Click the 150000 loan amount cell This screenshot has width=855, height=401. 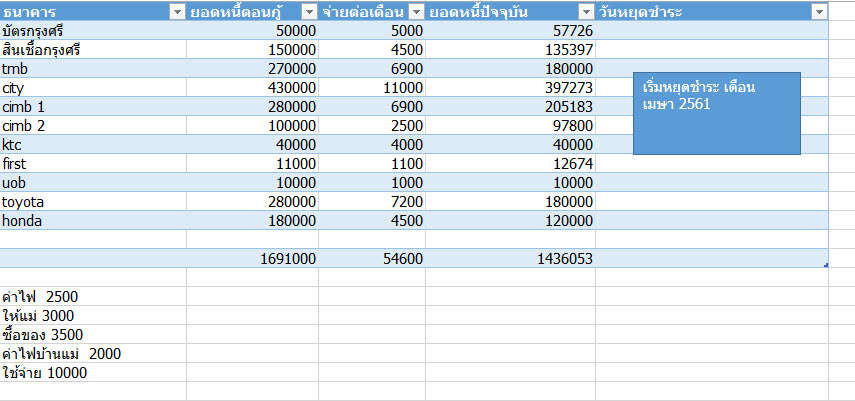(x=252, y=50)
